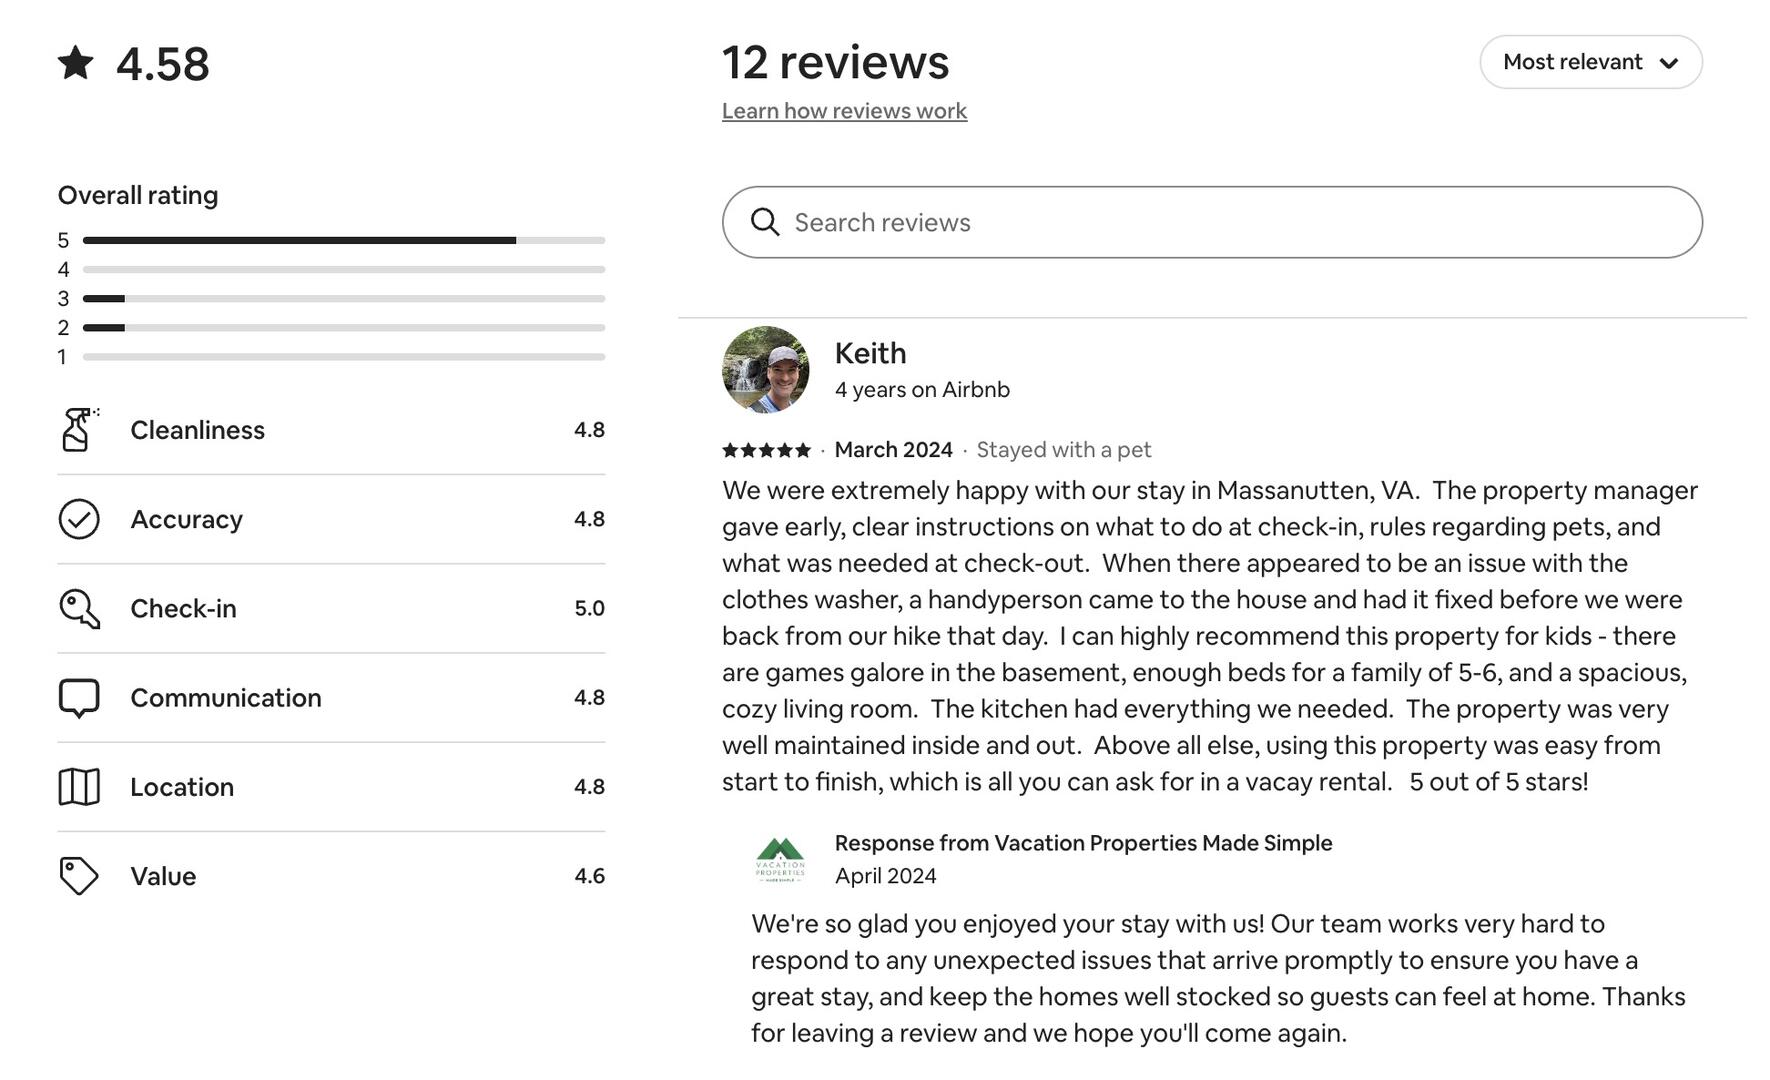The height and width of the screenshot is (1080, 1770).
Task: Click the Vacation Properties Made Simple logo
Action: tap(780, 860)
